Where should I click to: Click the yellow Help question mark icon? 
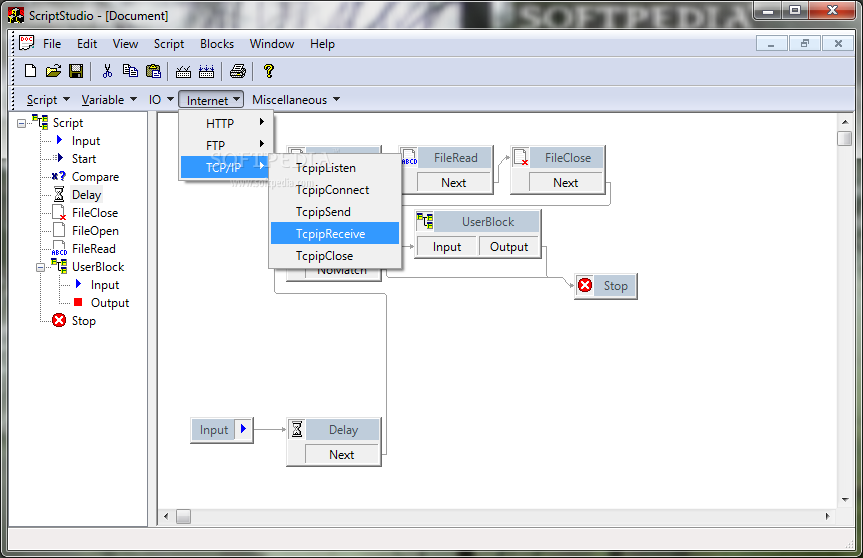[269, 70]
